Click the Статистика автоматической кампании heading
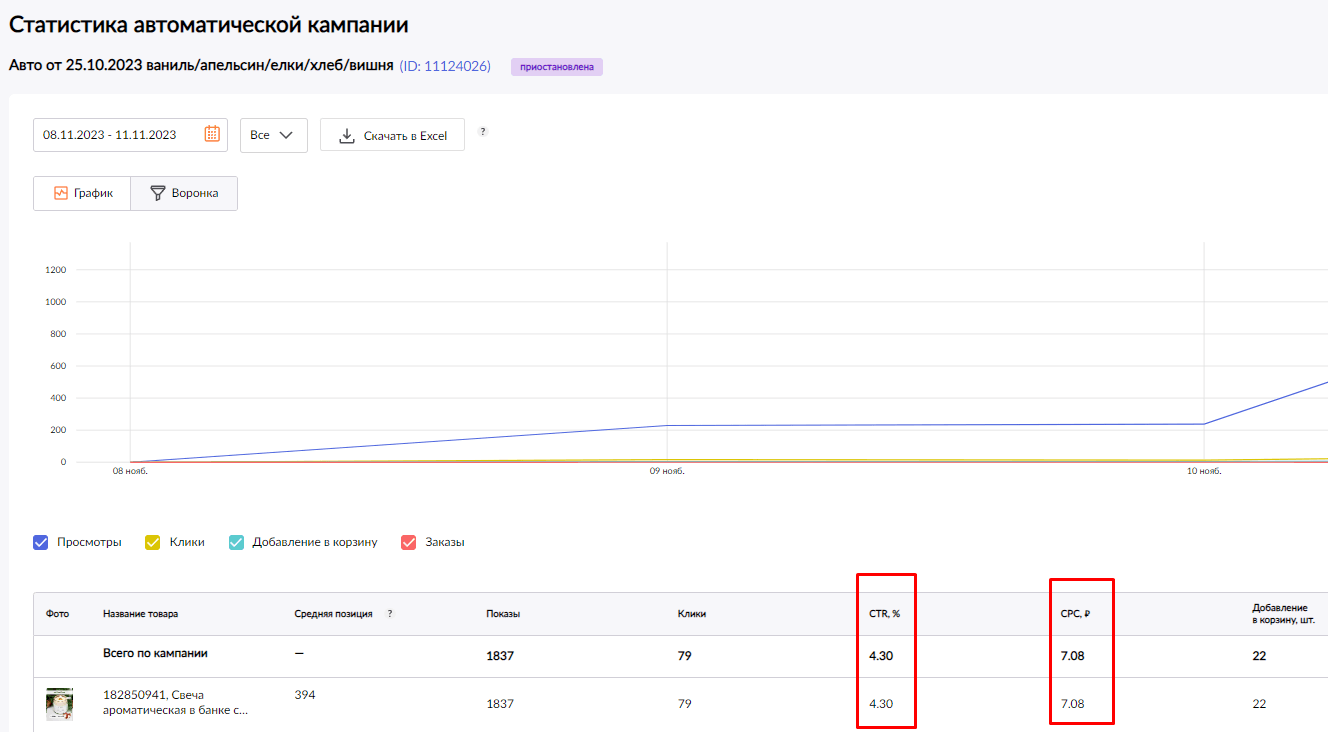 coord(209,25)
